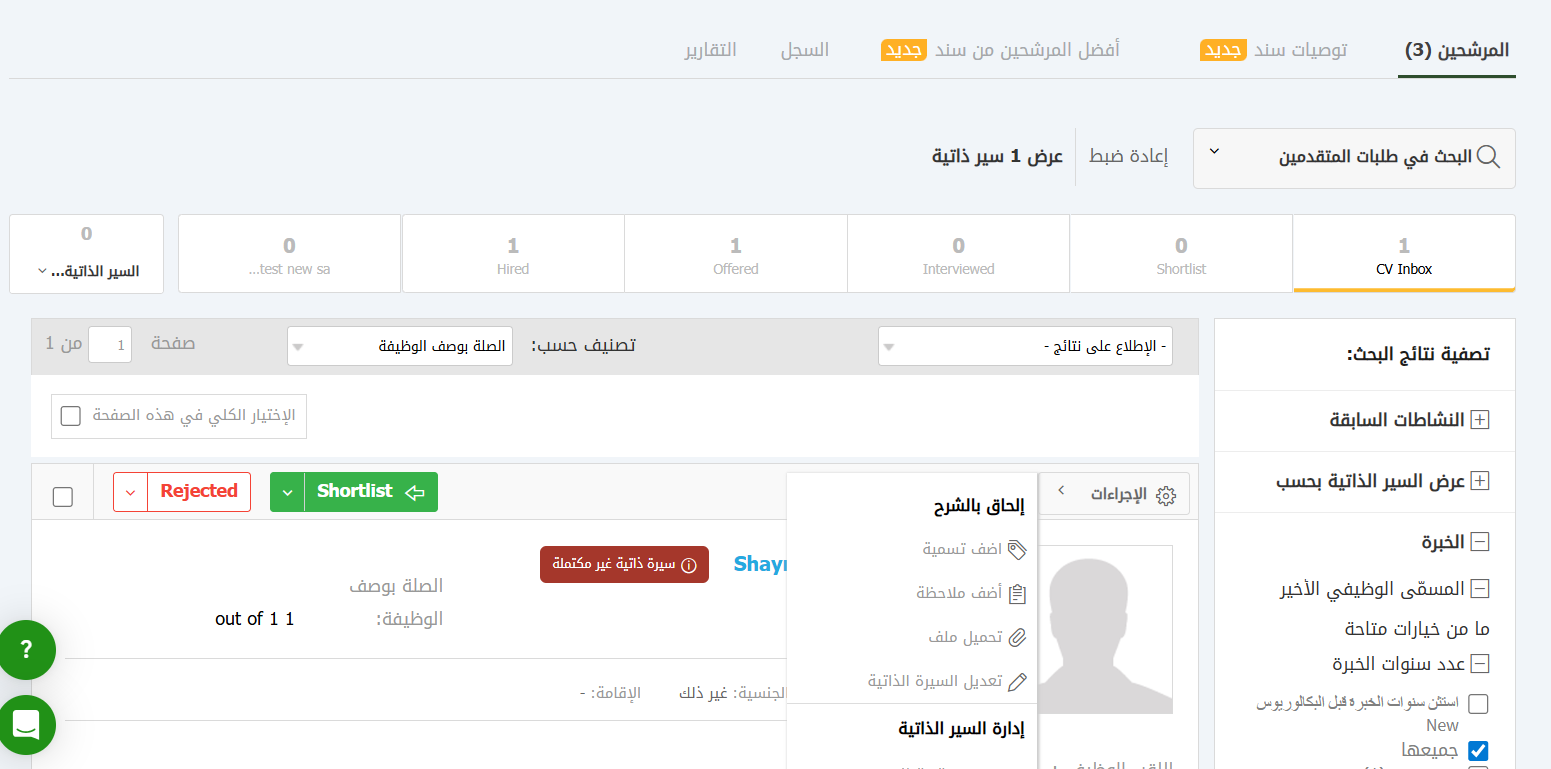This screenshot has height=769, width=1551.
Task: Select the Shortlist stage tab
Action: (1181, 254)
